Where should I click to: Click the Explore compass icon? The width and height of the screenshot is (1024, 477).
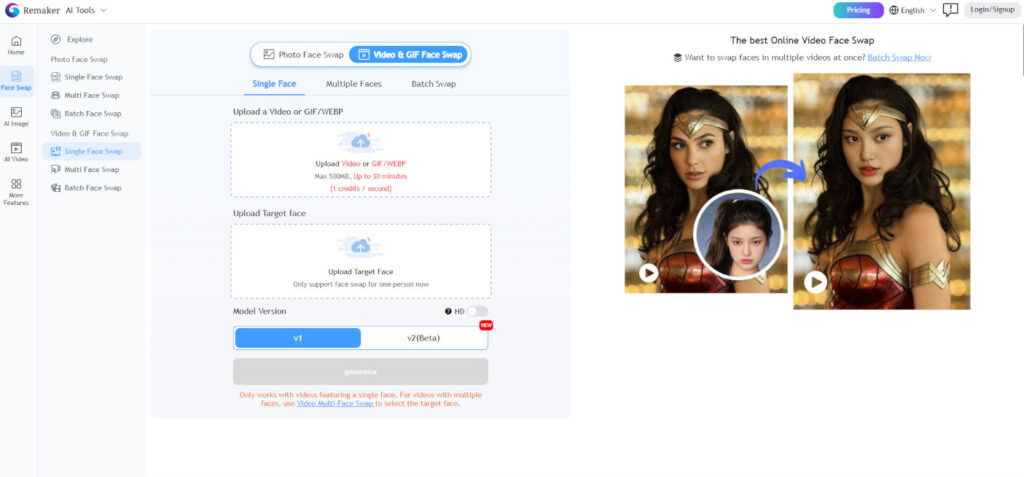56,39
